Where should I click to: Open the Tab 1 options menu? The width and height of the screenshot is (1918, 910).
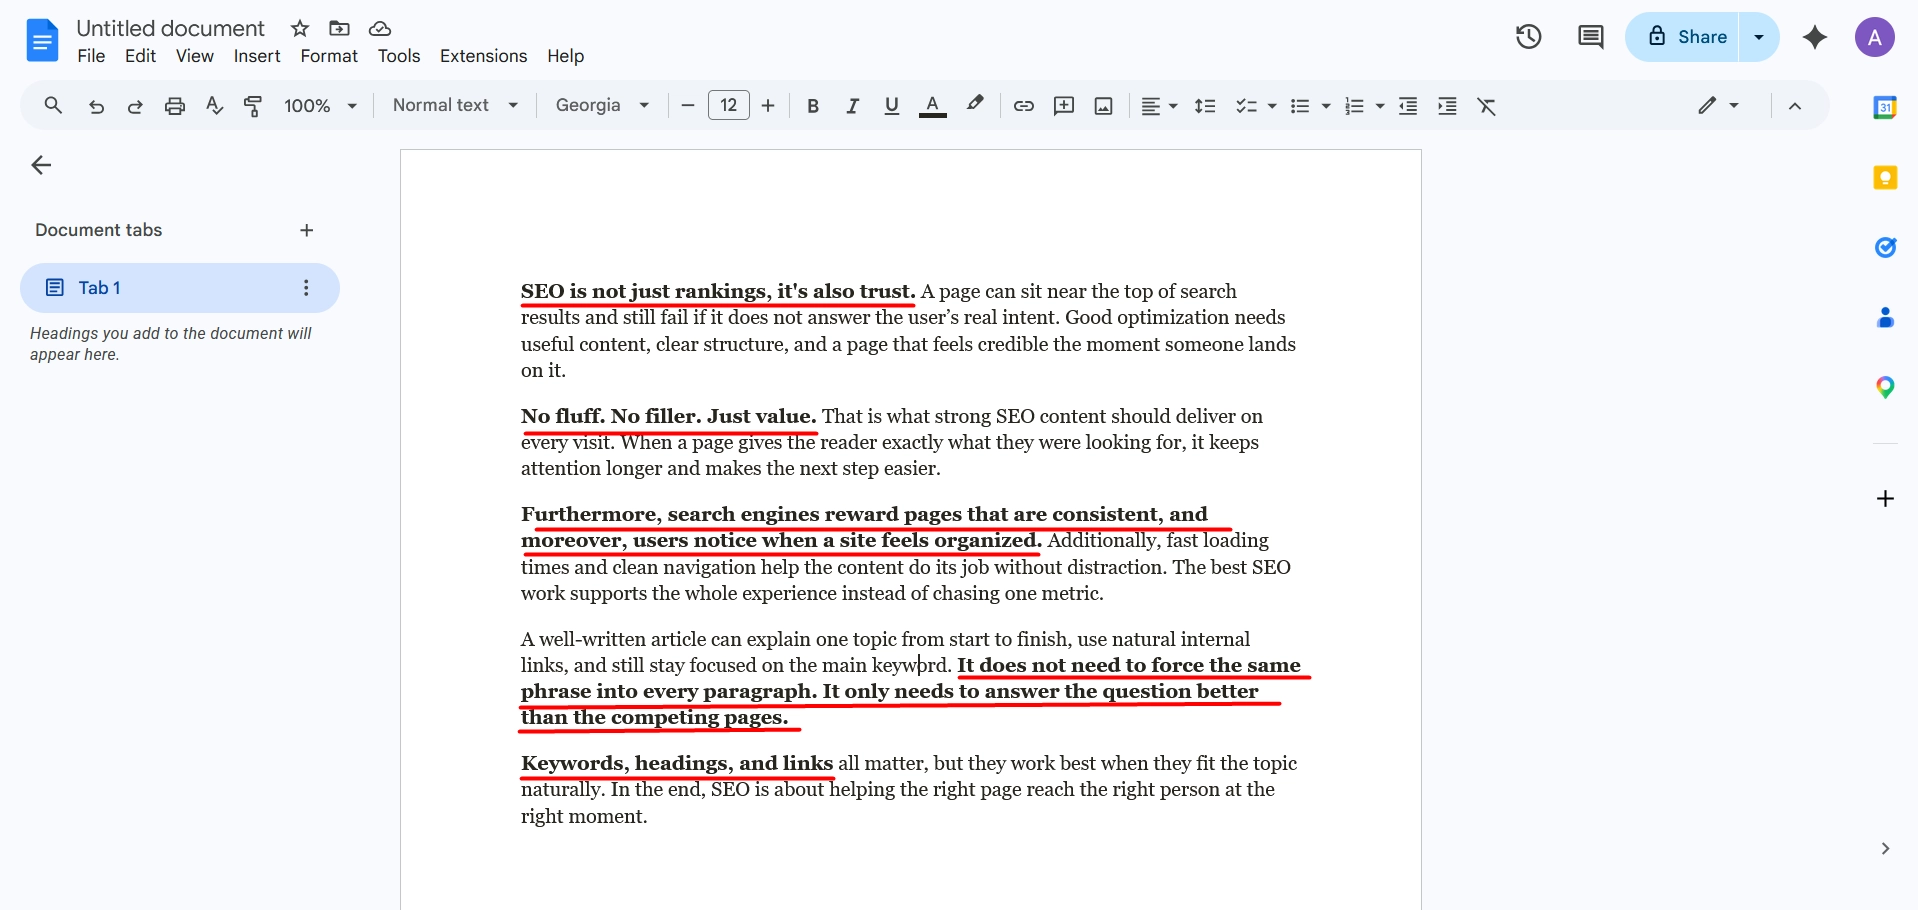click(x=306, y=288)
